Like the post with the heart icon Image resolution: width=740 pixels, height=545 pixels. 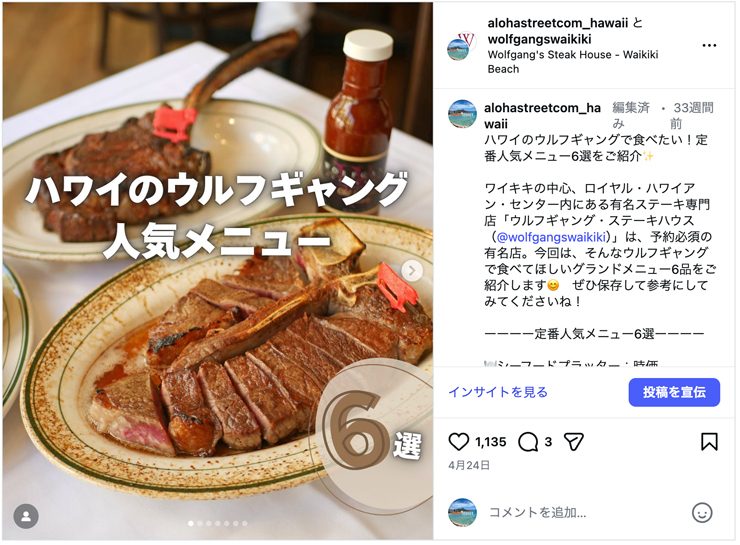tap(458, 442)
